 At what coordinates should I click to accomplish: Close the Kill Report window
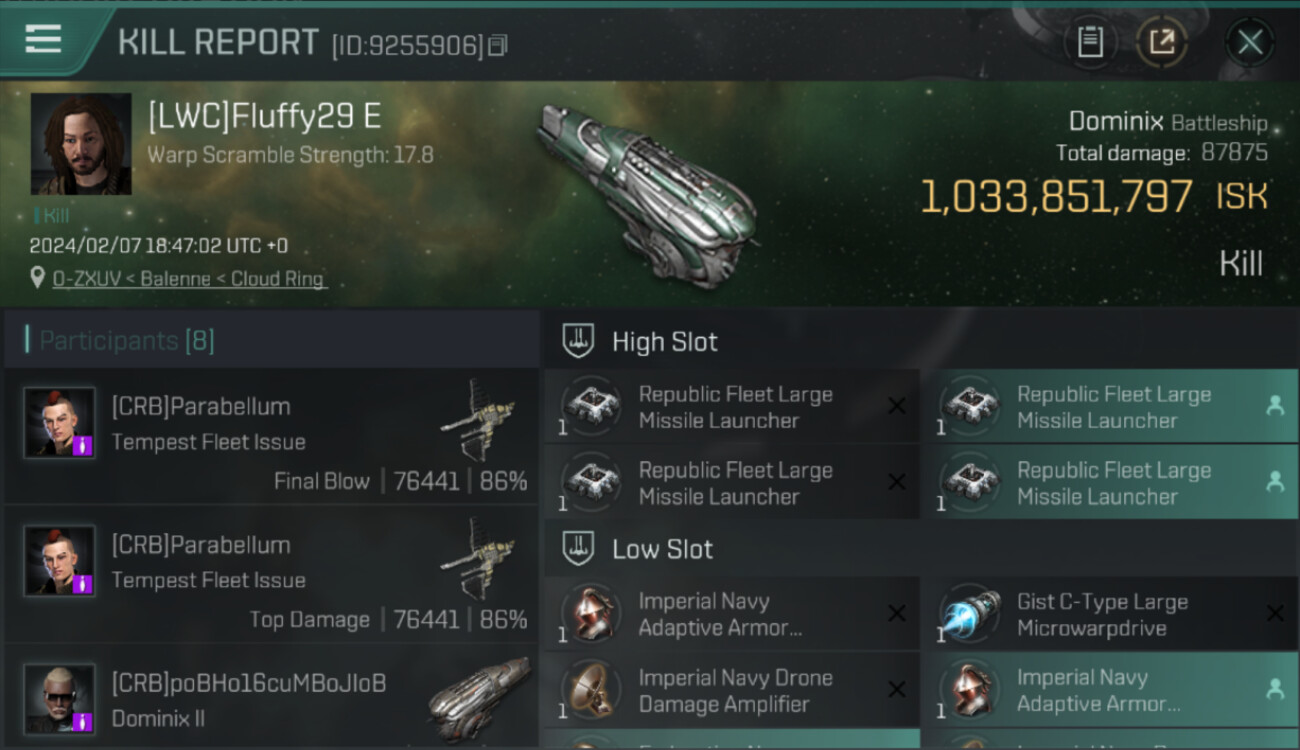click(1249, 42)
